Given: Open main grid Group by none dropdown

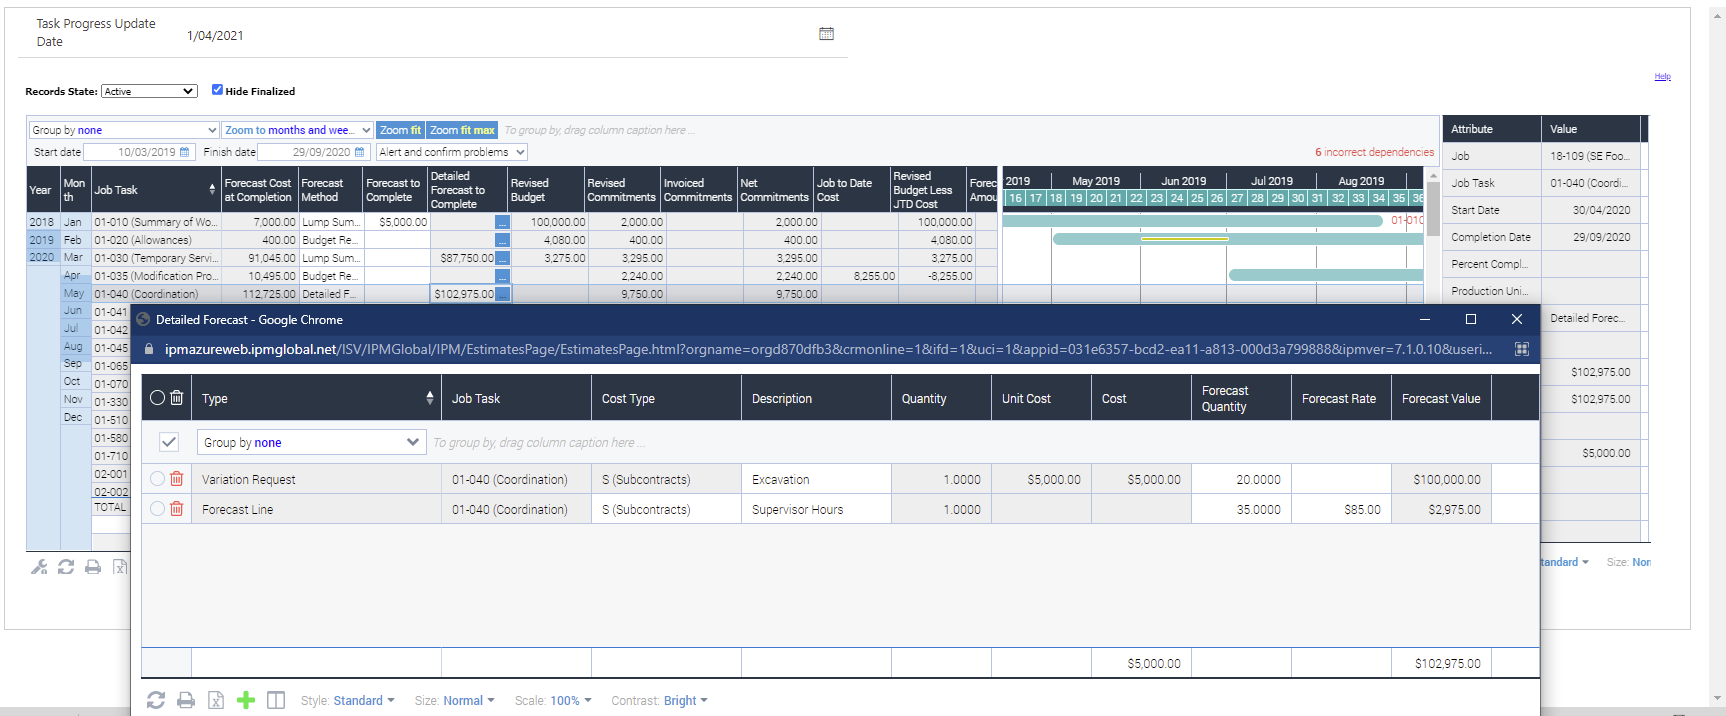Looking at the screenshot, I should coord(124,130).
